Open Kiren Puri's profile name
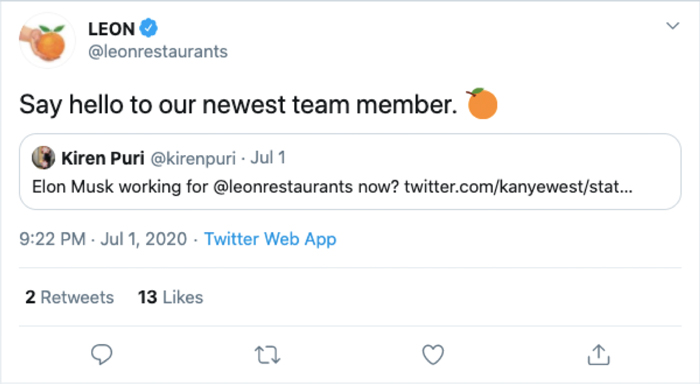The image size is (700, 384). (103, 158)
